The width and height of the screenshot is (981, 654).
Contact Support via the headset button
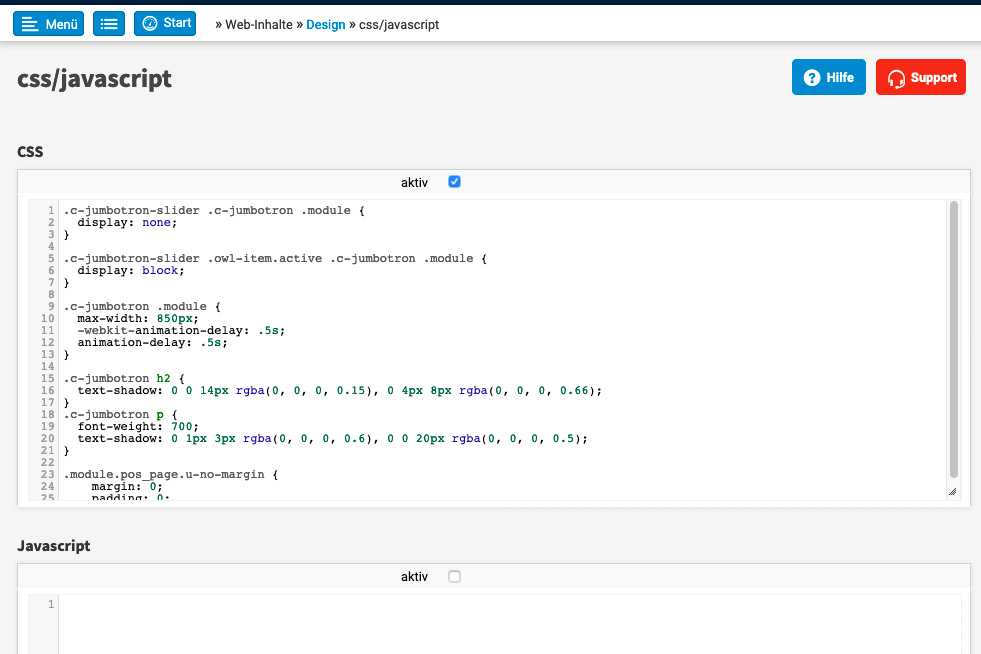920,77
